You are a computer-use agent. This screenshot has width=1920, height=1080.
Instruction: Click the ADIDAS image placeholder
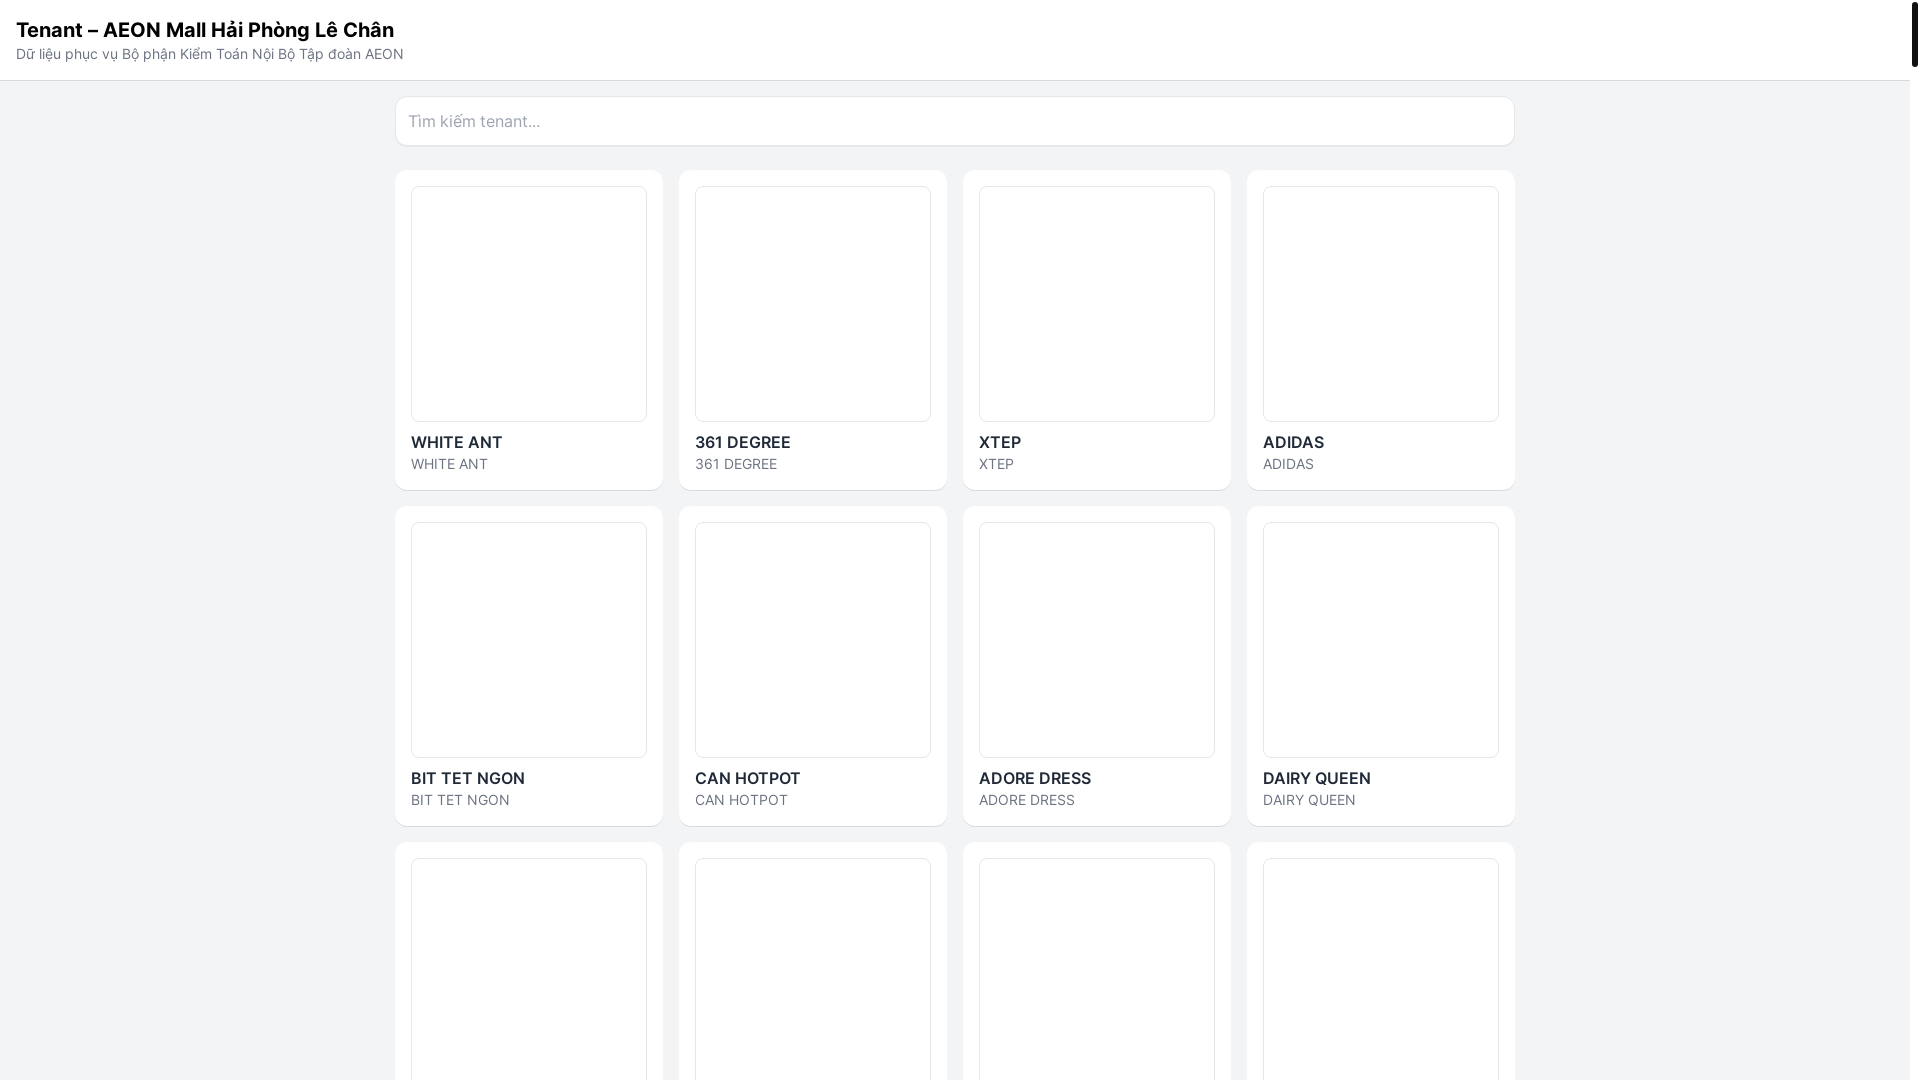[1380, 303]
